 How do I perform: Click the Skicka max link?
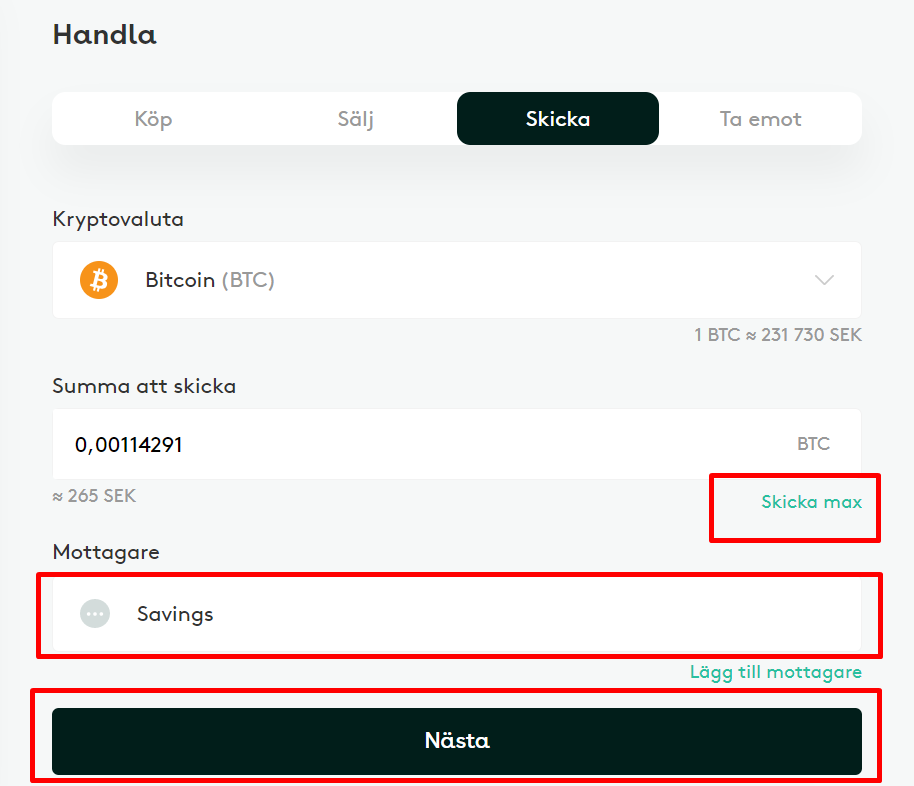(811, 502)
